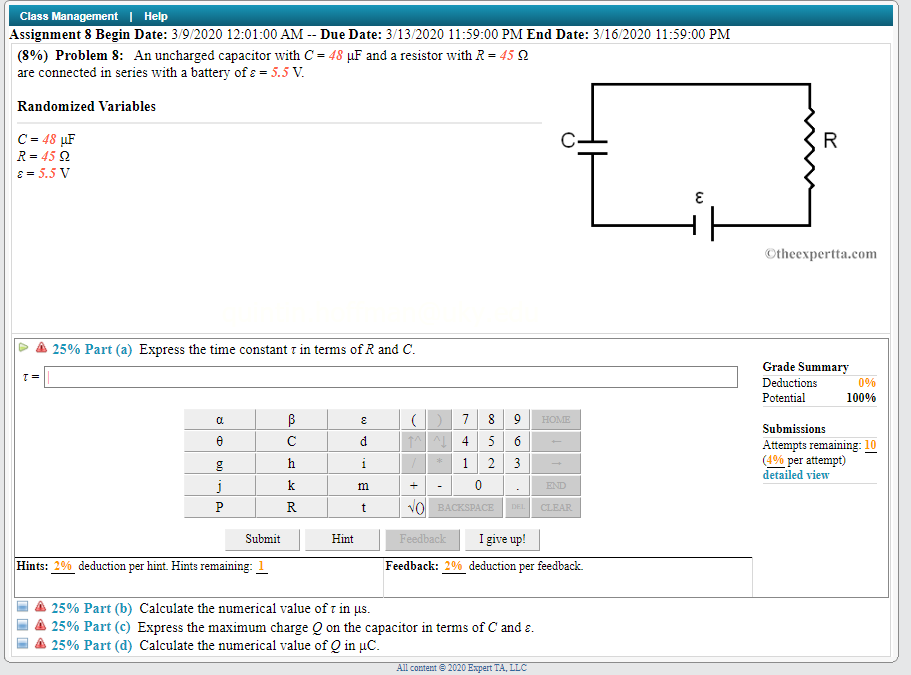Click inside the τ answer input field
Image resolution: width=911 pixels, height=675 pixels.
(390, 377)
